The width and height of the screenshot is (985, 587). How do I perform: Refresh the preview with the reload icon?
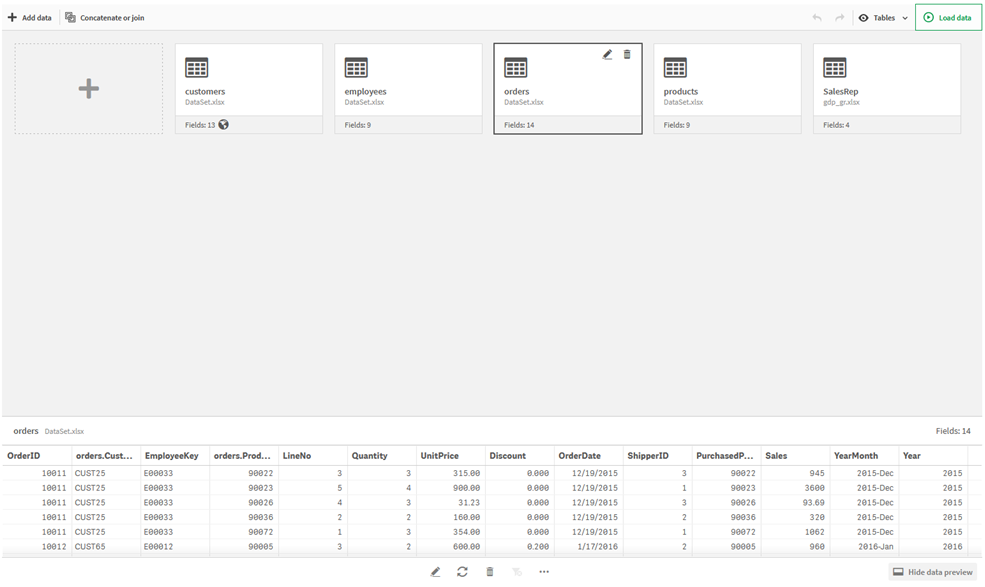click(x=462, y=571)
